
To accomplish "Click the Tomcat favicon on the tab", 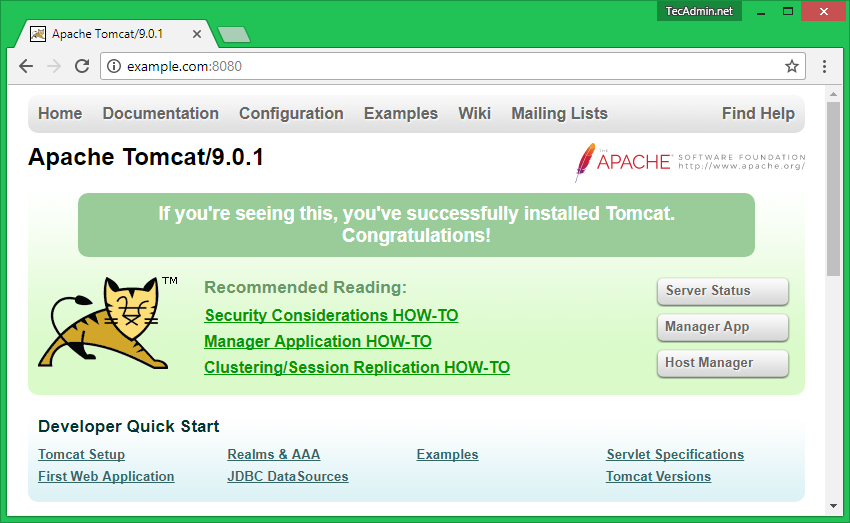I will [38, 34].
